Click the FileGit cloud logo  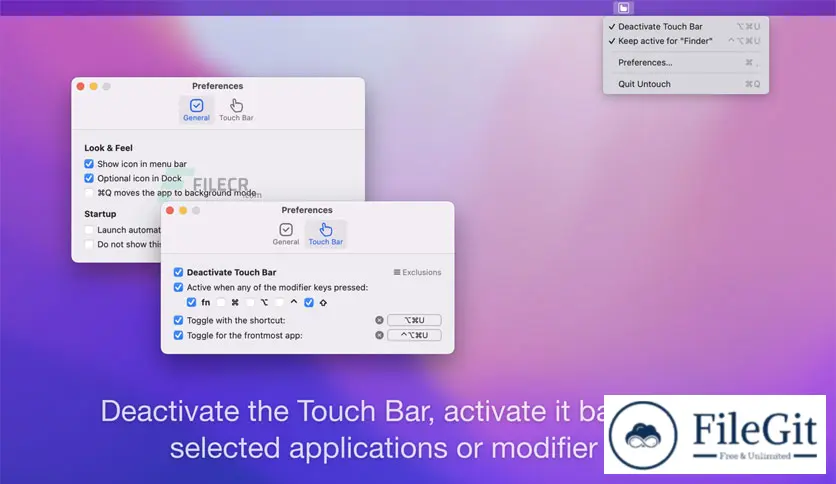643,435
